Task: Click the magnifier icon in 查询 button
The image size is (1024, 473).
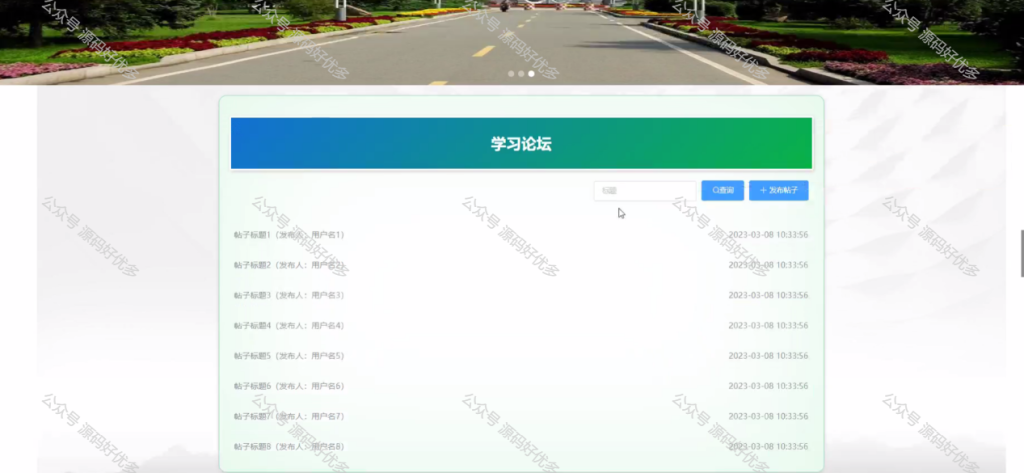Action: [x=715, y=190]
